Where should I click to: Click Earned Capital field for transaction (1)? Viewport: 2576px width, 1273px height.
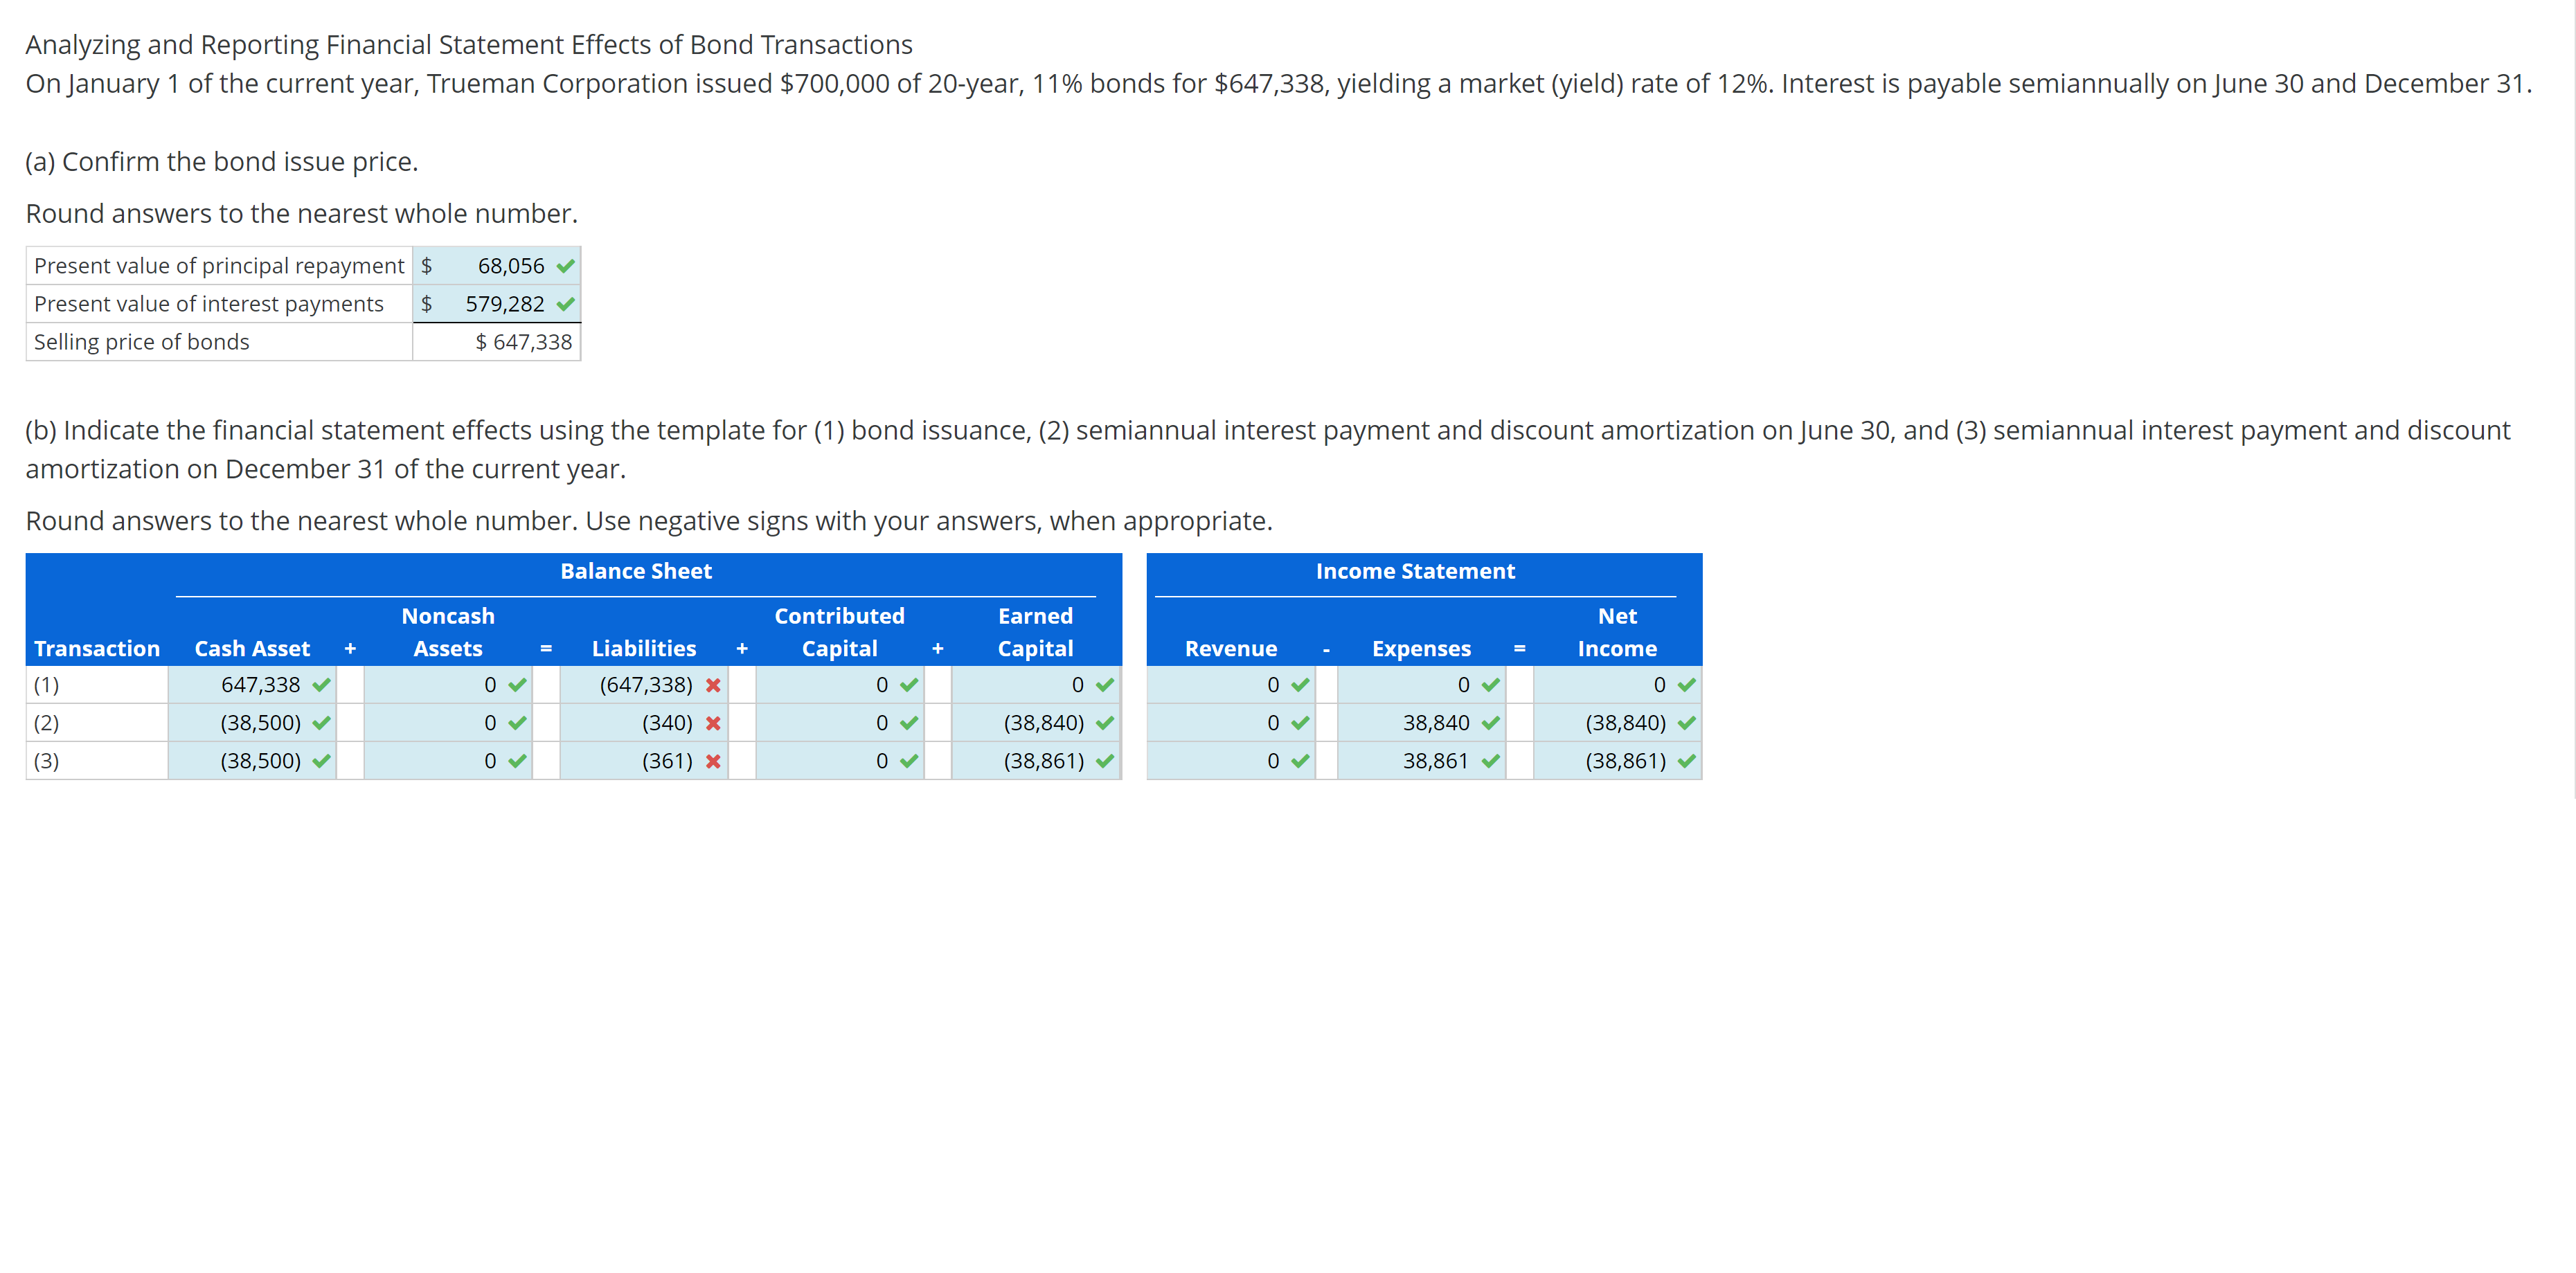[x=1036, y=685]
